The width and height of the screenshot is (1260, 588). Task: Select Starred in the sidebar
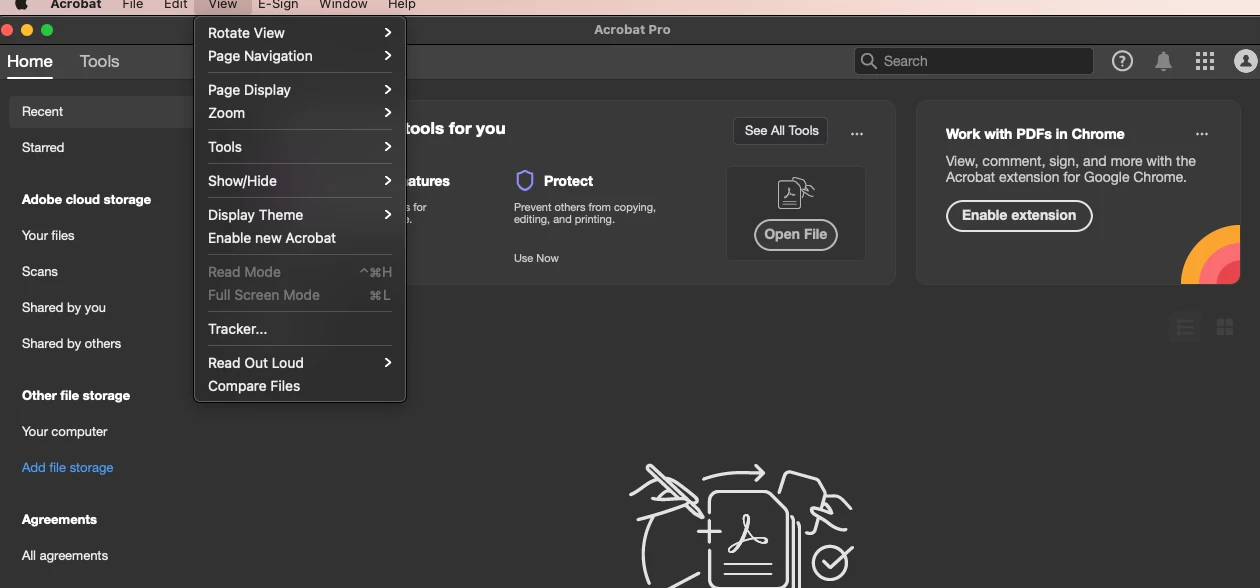click(43, 147)
